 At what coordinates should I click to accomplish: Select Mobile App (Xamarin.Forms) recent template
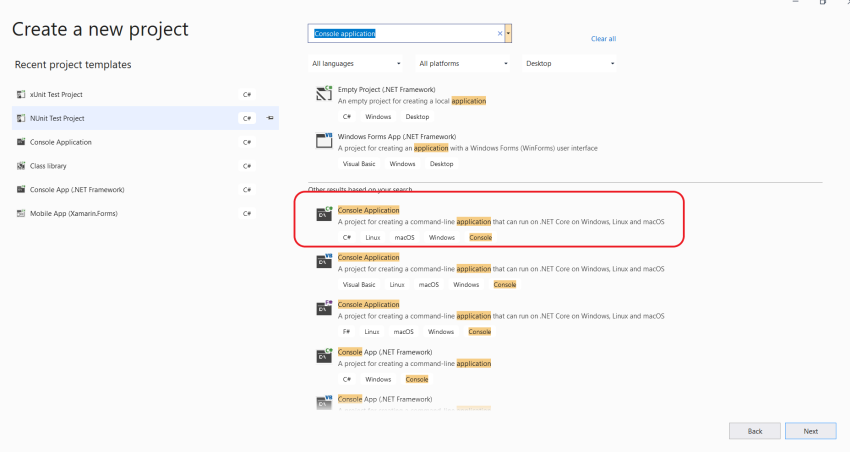145,214
